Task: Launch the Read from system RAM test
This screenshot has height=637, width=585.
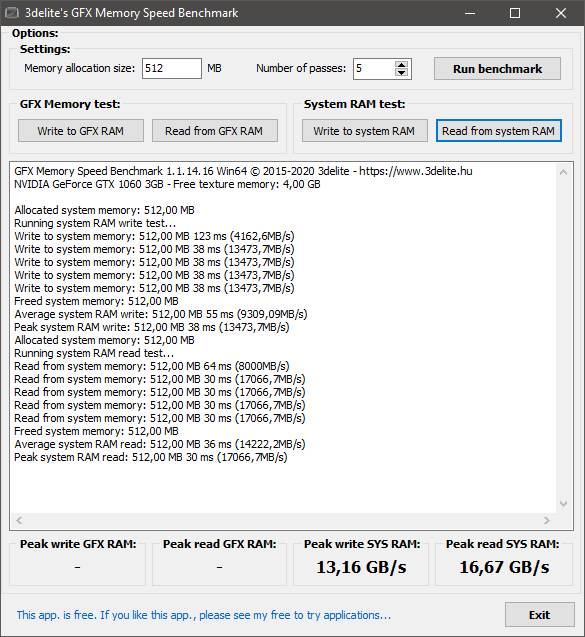Action: [498, 131]
